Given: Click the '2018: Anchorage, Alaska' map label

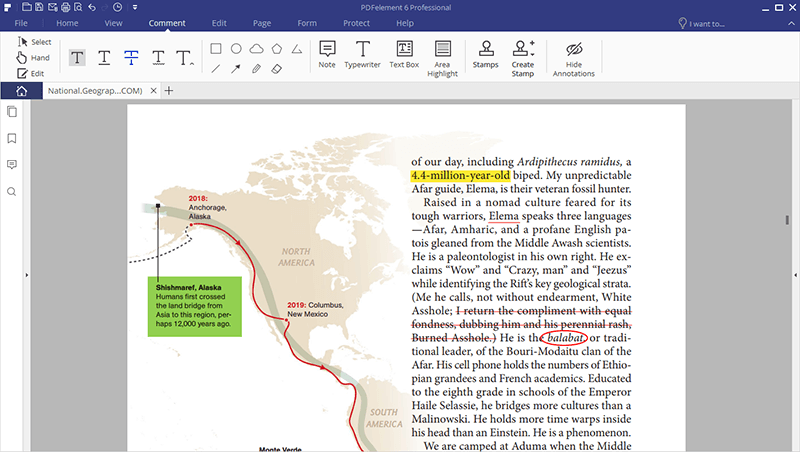Looking at the screenshot, I should [208, 207].
